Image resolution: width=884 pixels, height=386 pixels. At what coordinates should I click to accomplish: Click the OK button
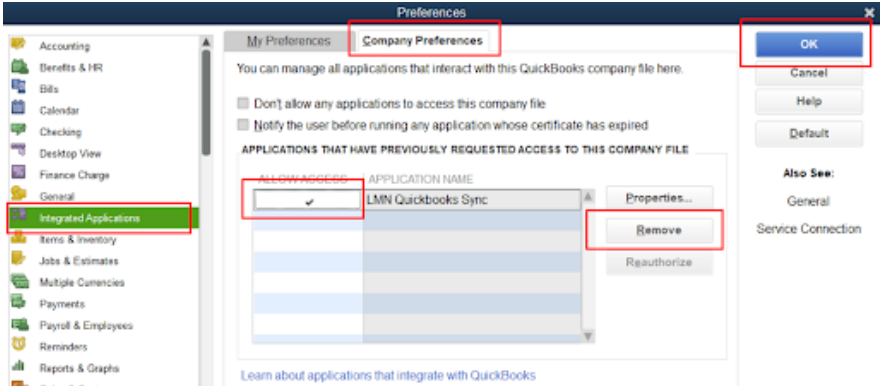pos(809,45)
